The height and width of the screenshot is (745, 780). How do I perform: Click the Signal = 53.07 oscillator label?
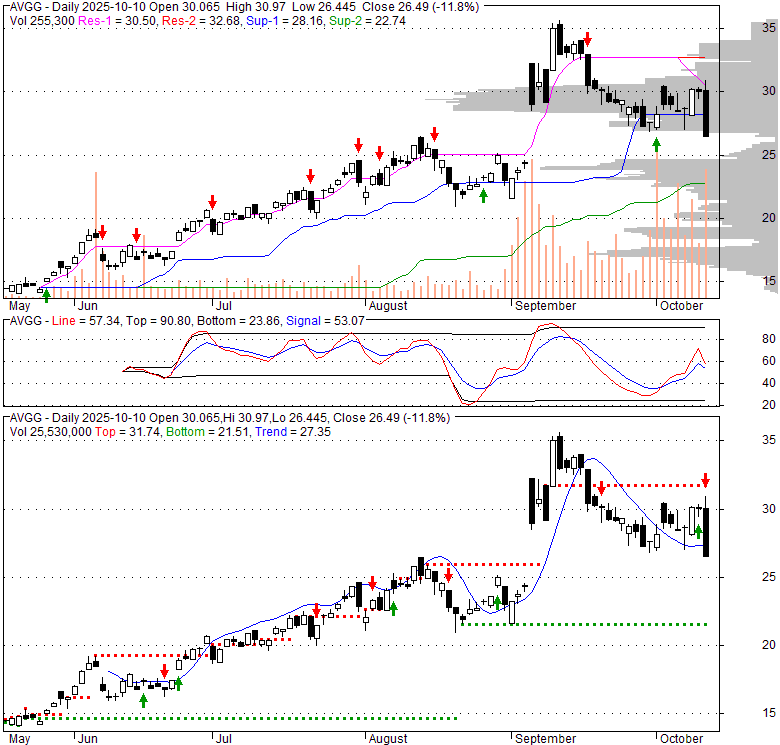[325, 321]
